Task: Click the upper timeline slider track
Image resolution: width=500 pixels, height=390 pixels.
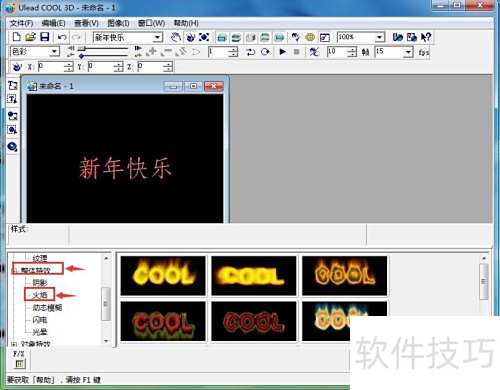Action: 103,49
